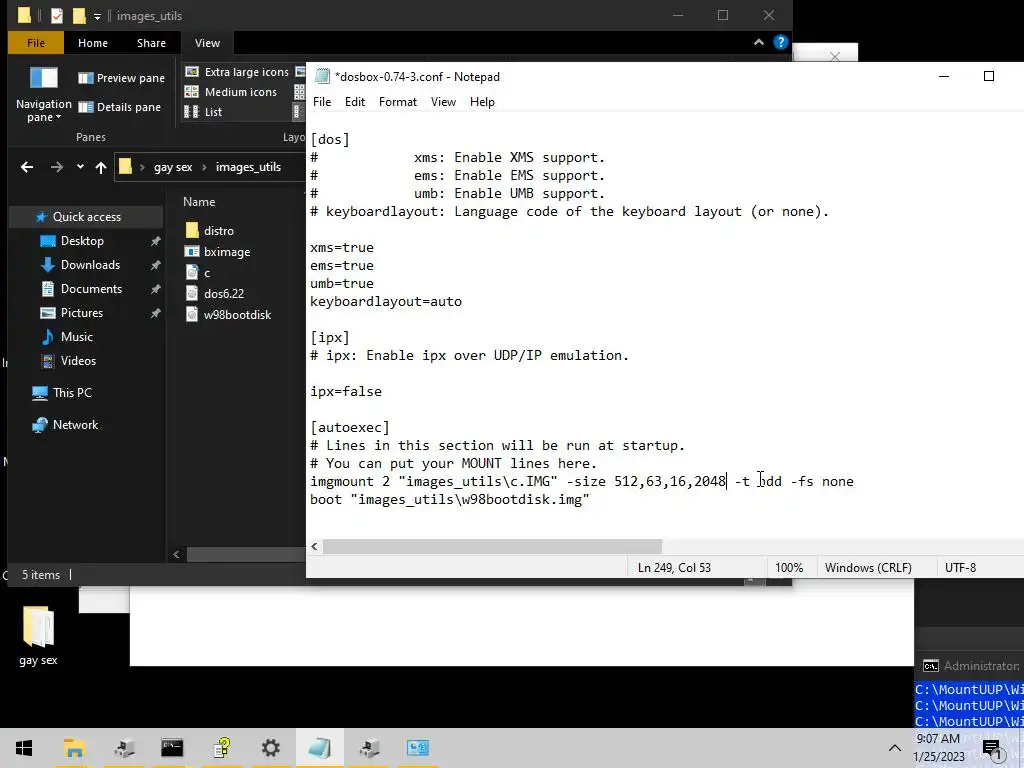Switch to the Explorer Share tab
This screenshot has height=768, width=1024.
coord(151,43)
